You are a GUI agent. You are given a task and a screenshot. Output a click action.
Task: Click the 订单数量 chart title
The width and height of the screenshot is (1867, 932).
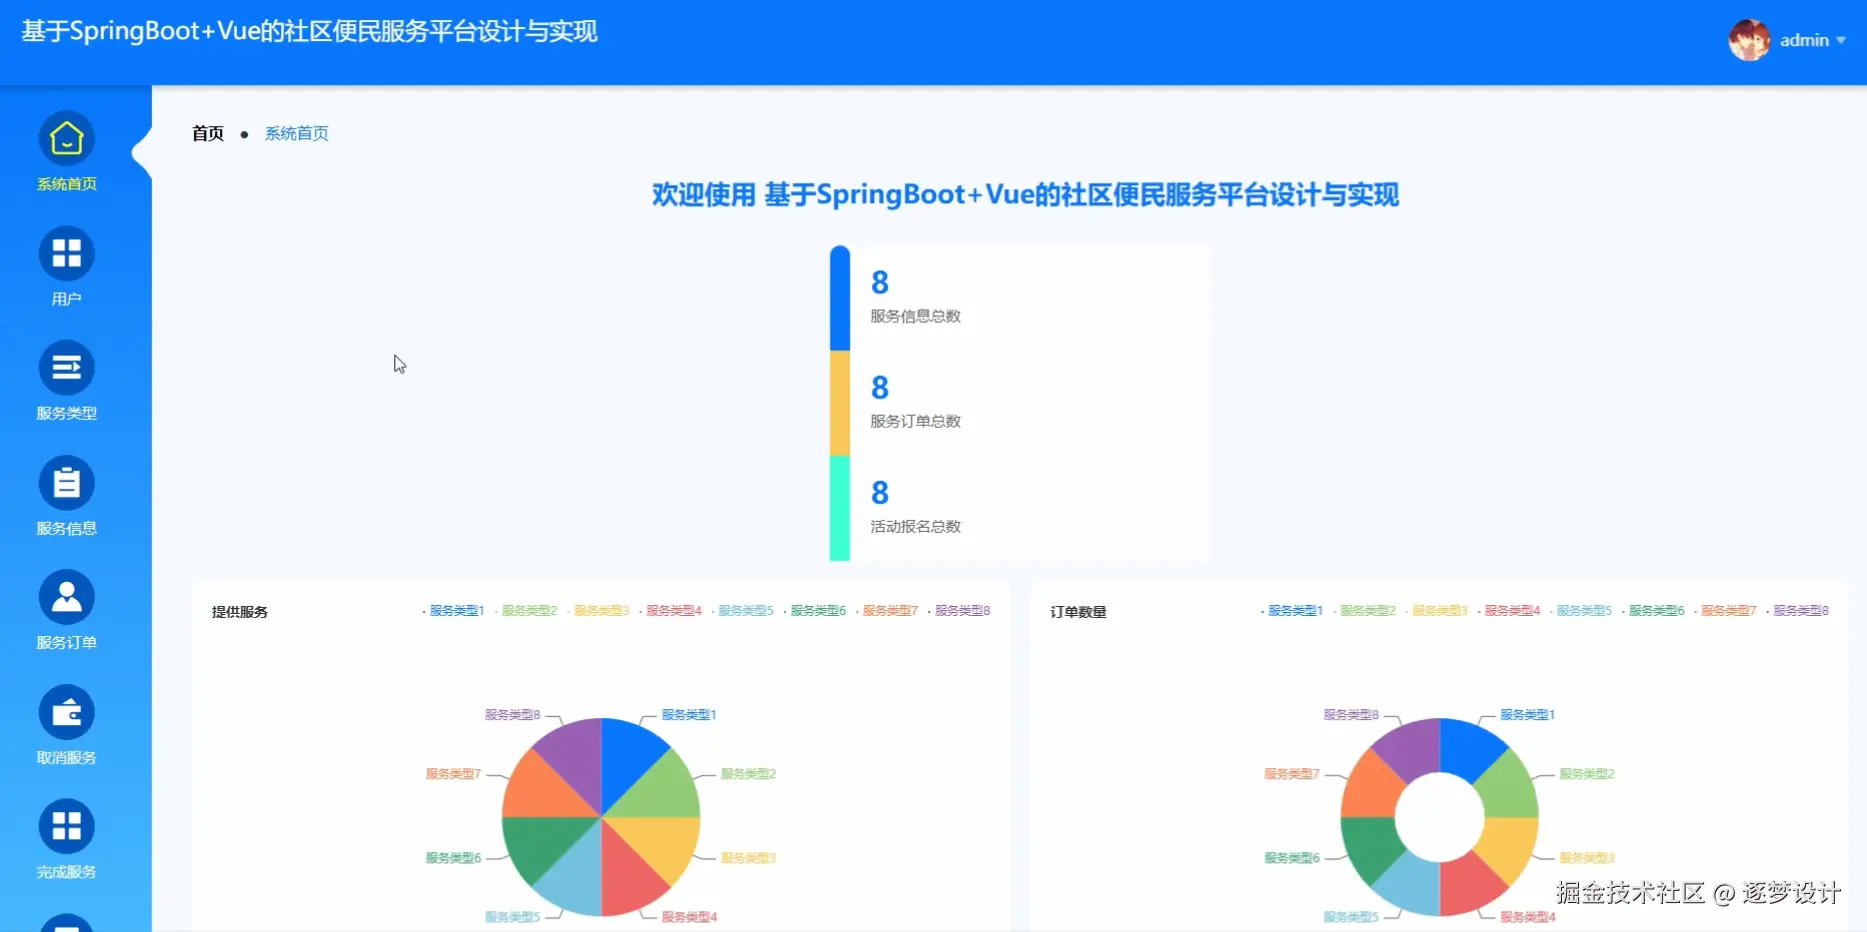click(1078, 612)
